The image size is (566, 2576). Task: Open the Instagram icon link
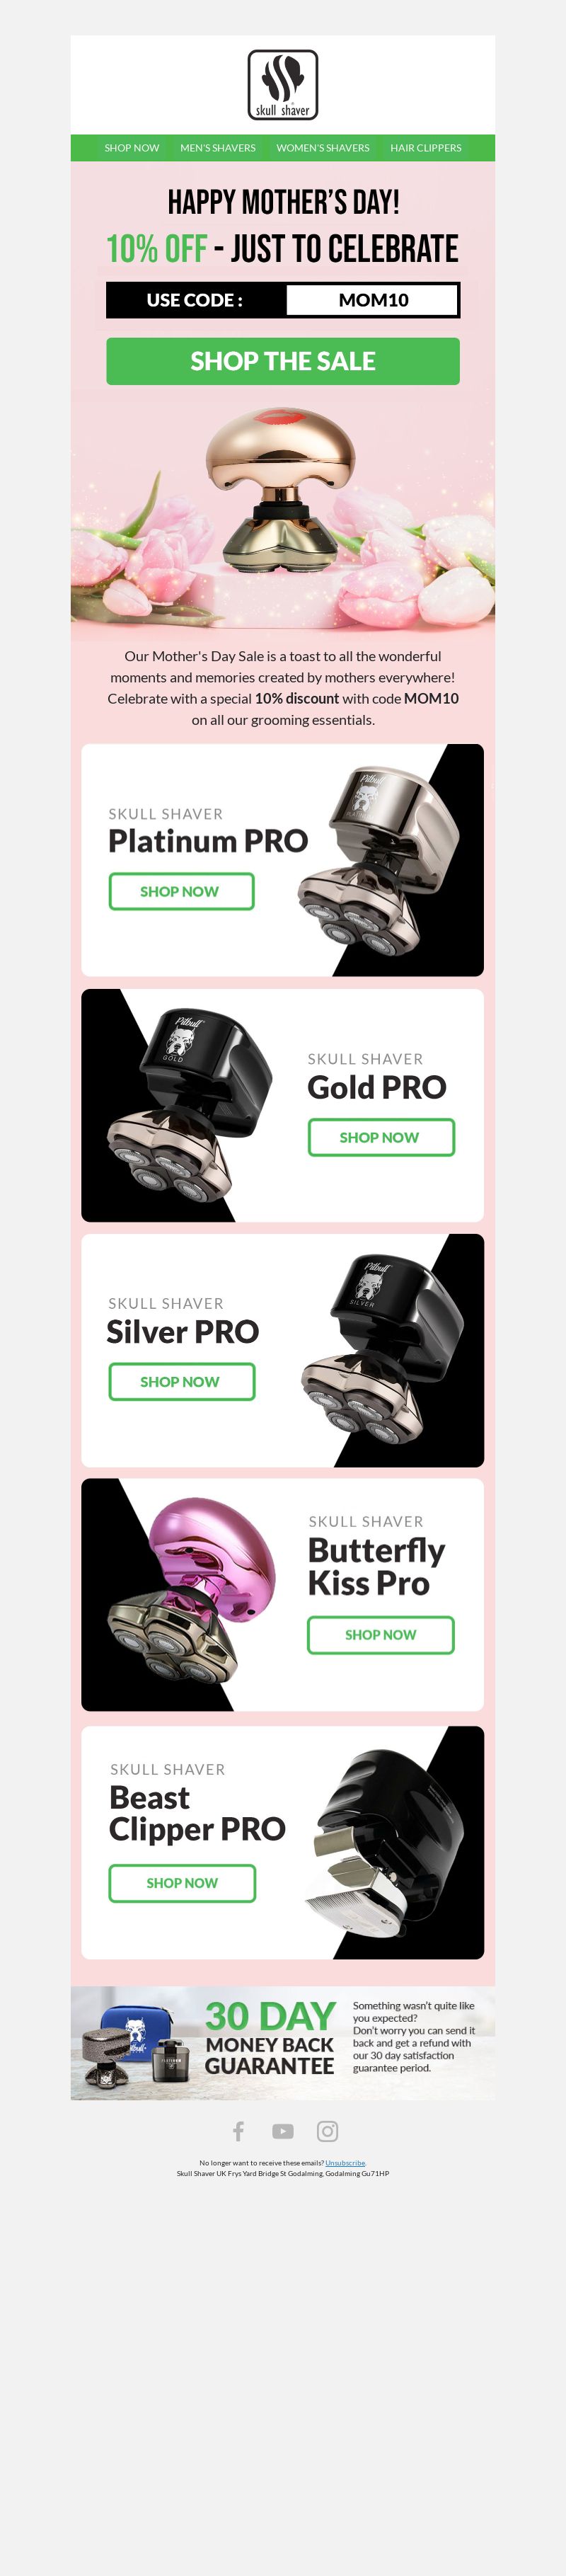pos(327,2131)
